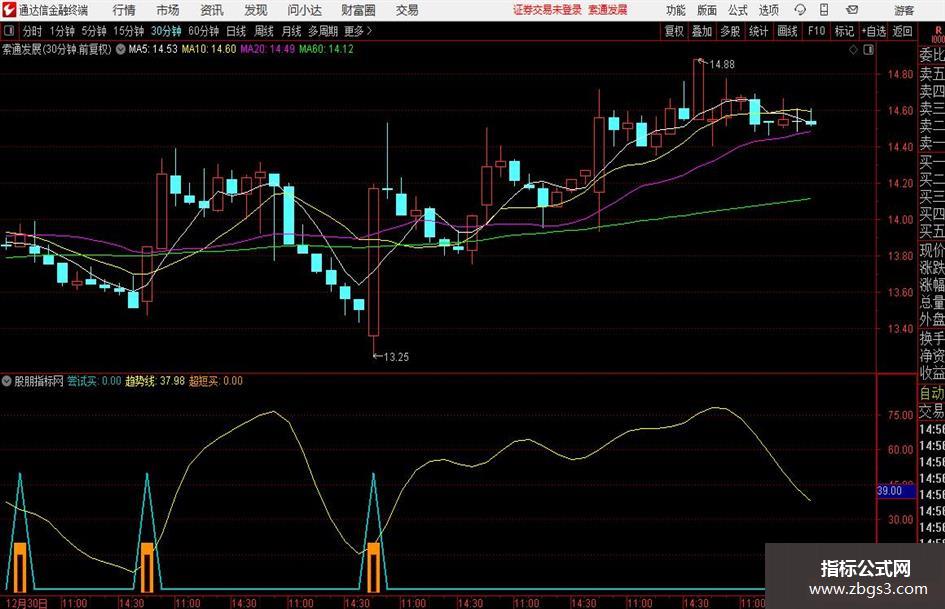Expand main chart indicator dropdown arrow
945x609 pixels.
(x=121, y=49)
